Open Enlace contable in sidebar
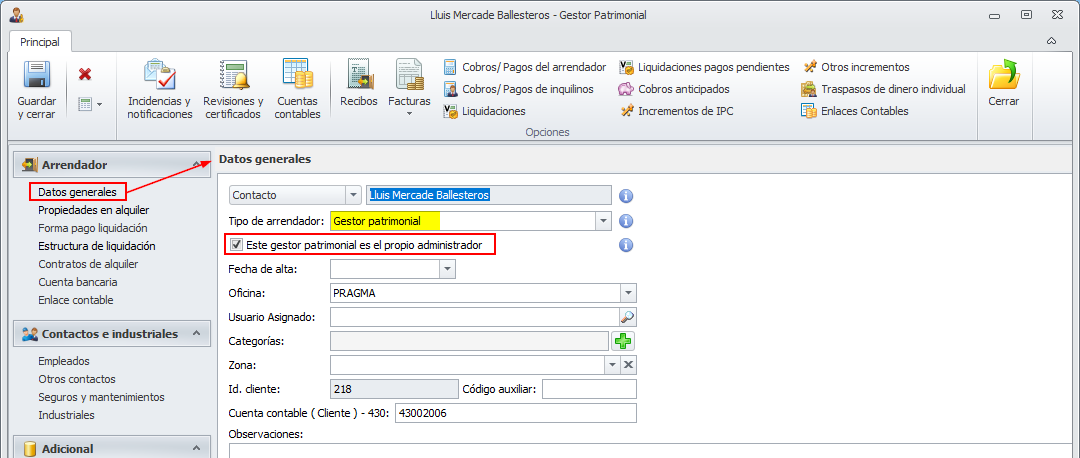This screenshot has height=458, width=1080. tap(76, 300)
